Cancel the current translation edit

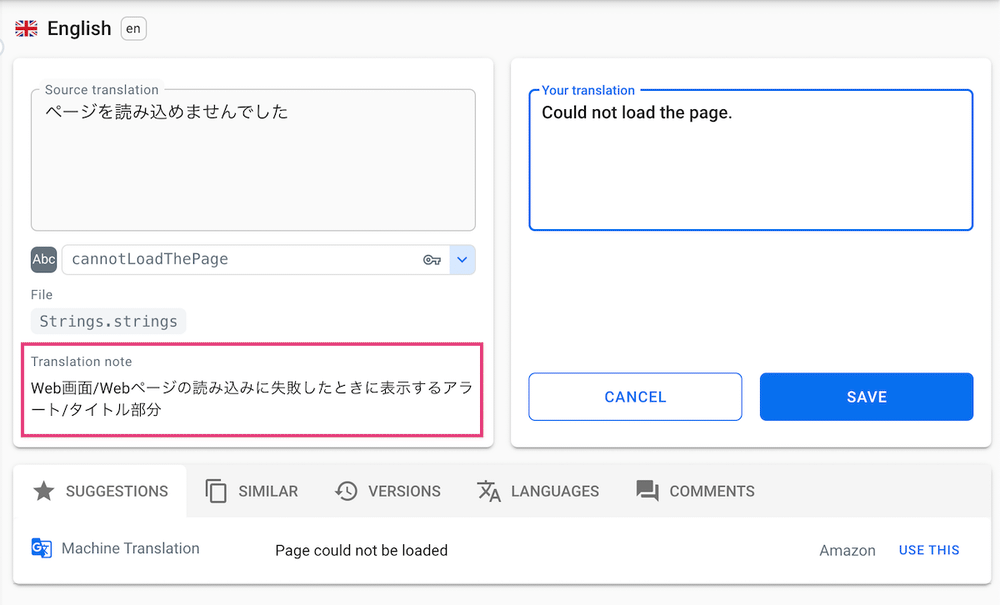634,396
